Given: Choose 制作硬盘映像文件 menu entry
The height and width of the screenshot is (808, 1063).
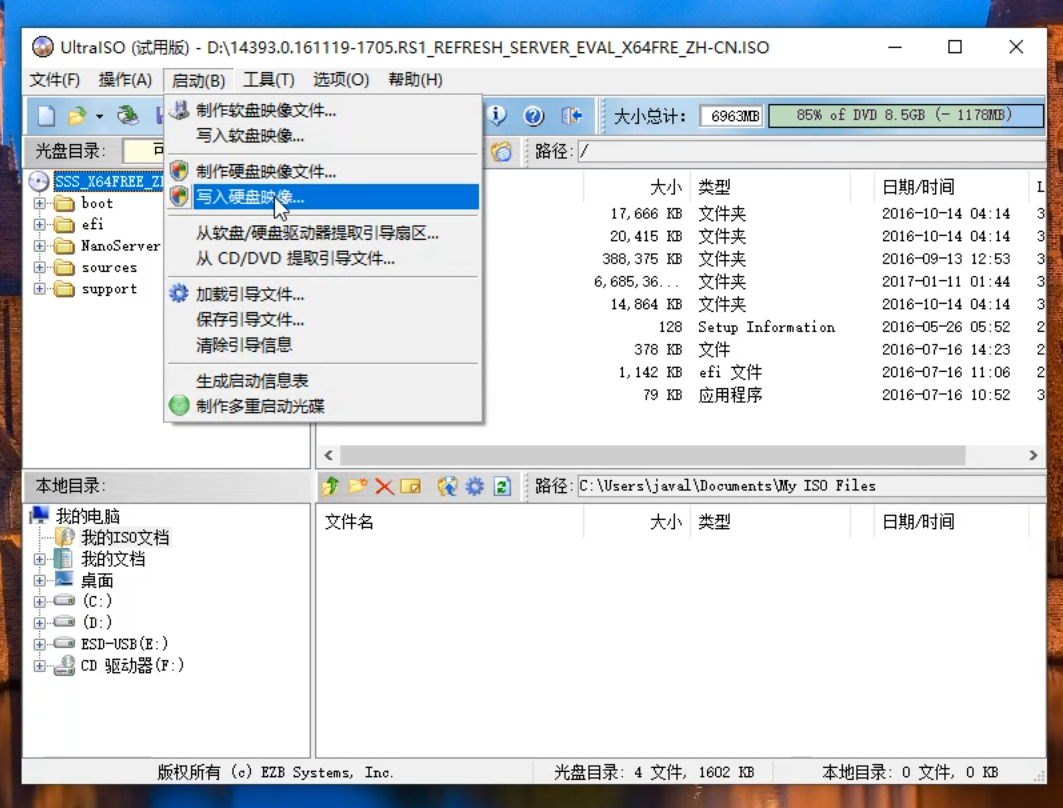Looking at the screenshot, I should click(x=323, y=171).
